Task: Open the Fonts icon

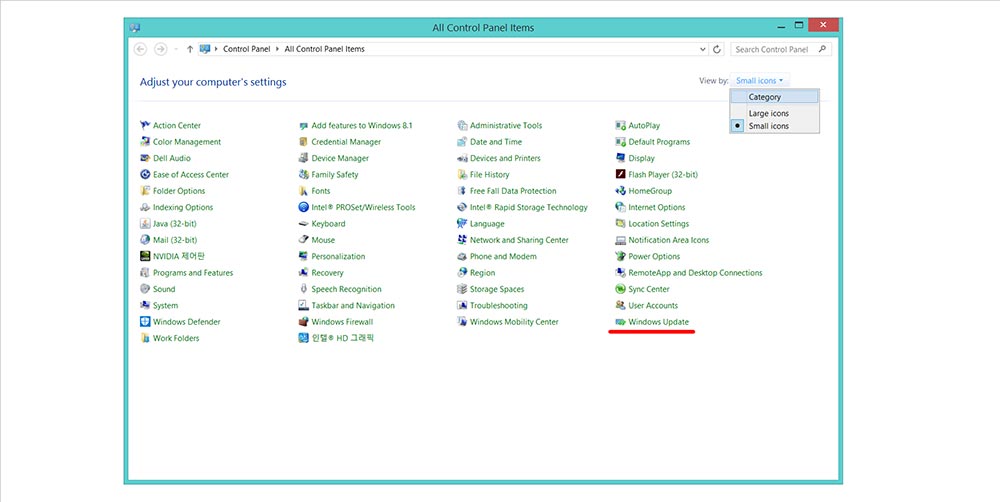Action: point(304,191)
